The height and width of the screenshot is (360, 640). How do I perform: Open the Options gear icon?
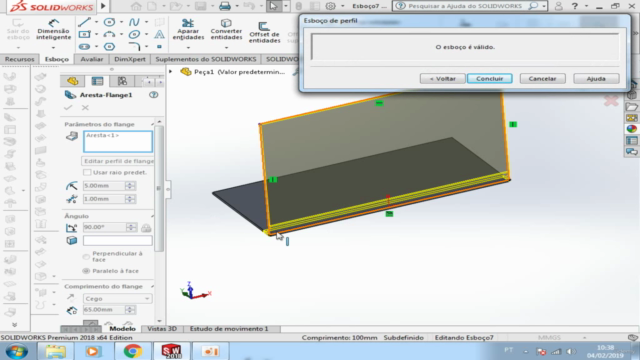pyautogui.click(x=331, y=6)
